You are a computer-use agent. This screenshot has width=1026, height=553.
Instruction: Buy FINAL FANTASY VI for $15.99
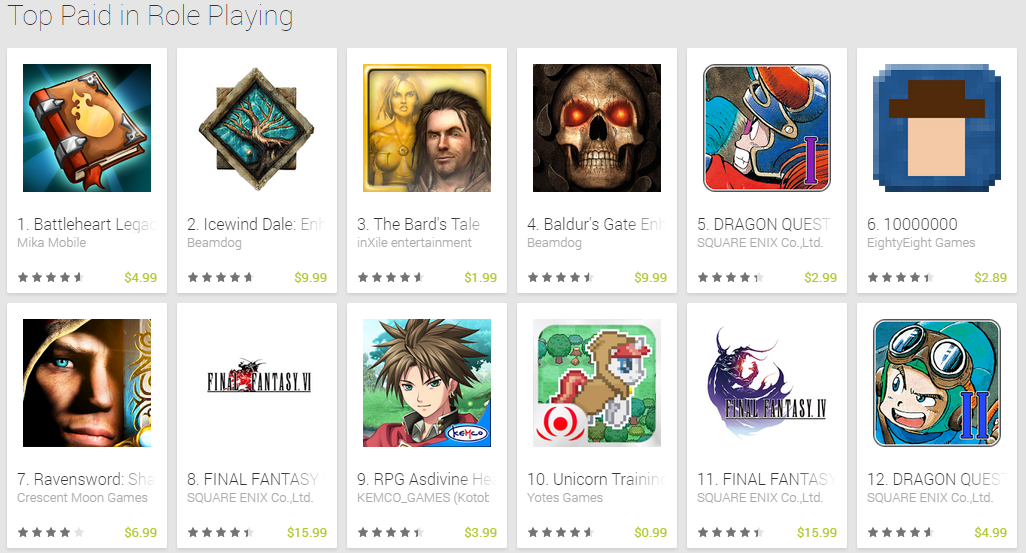click(x=307, y=533)
